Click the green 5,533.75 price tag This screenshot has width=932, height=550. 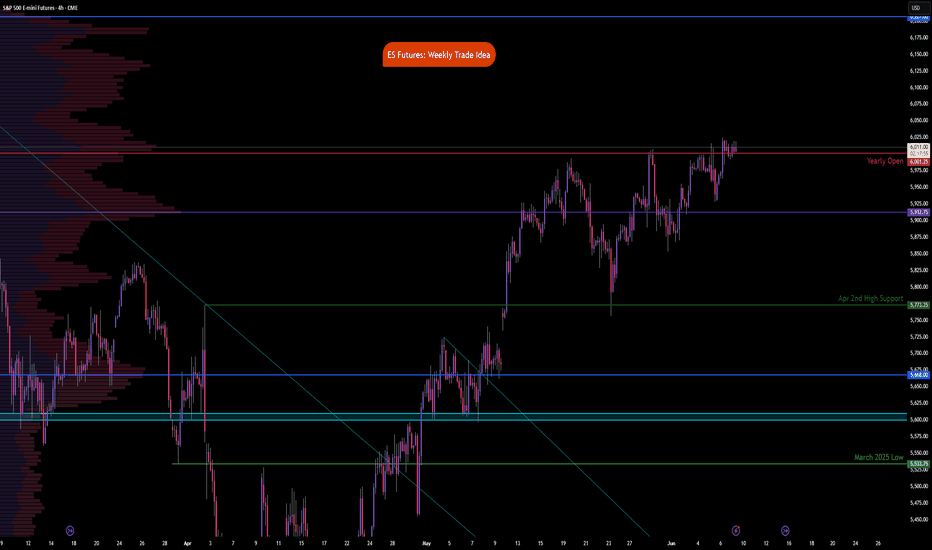click(x=919, y=464)
